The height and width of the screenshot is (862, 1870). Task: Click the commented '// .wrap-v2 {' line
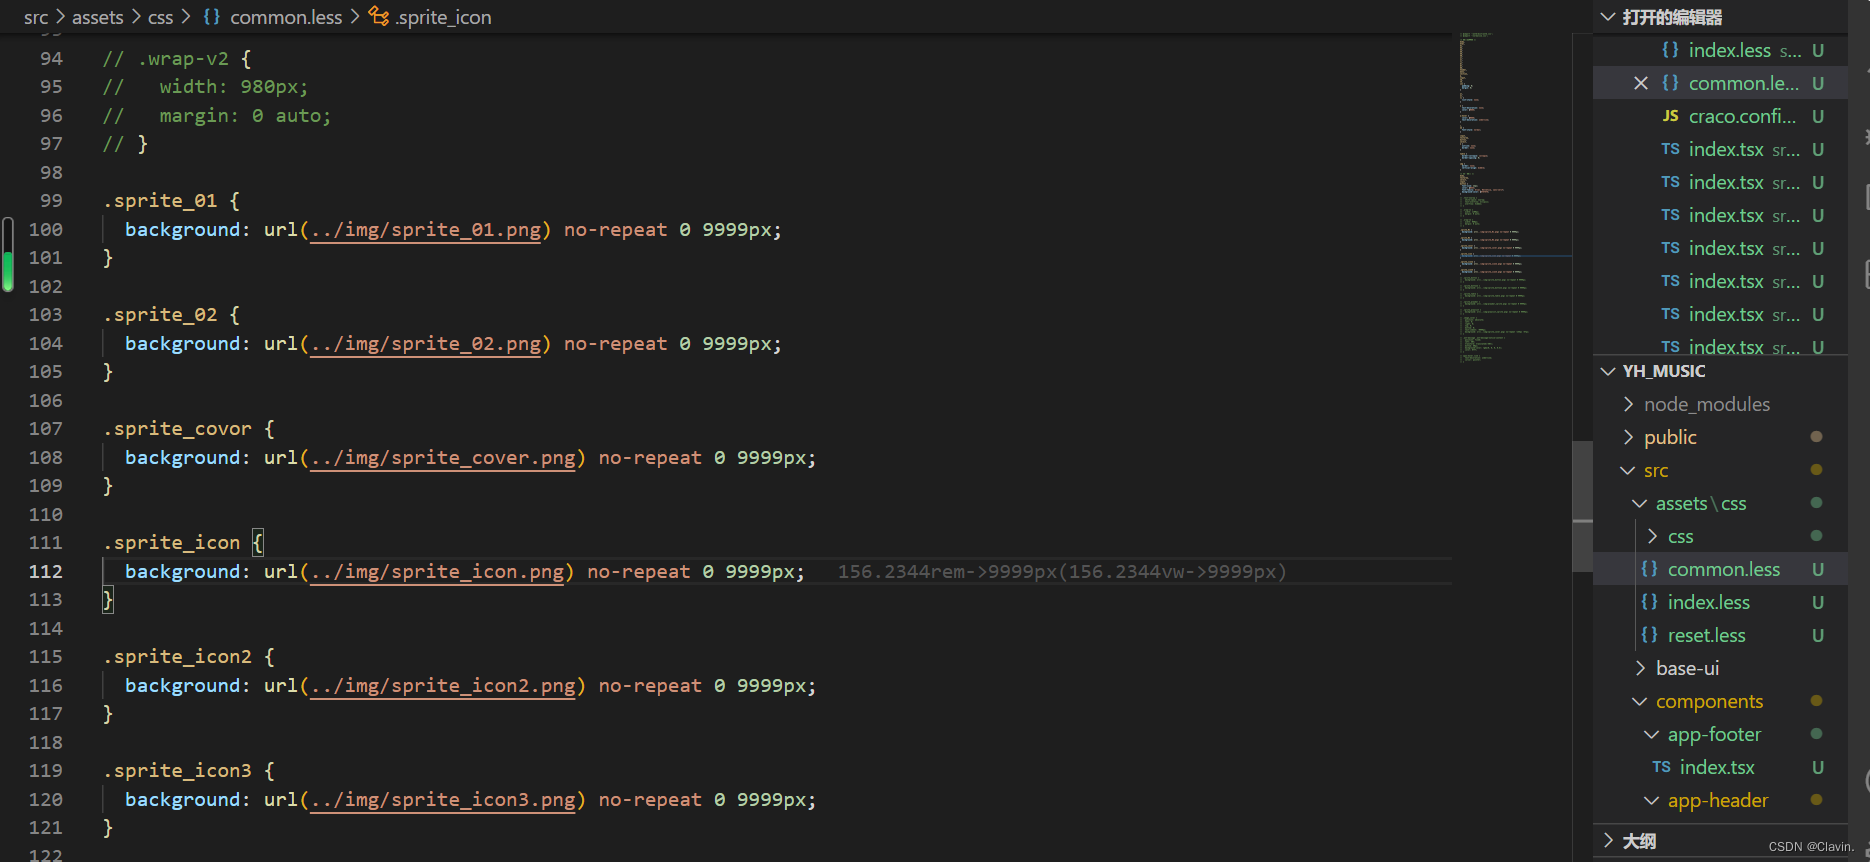(177, 58)
